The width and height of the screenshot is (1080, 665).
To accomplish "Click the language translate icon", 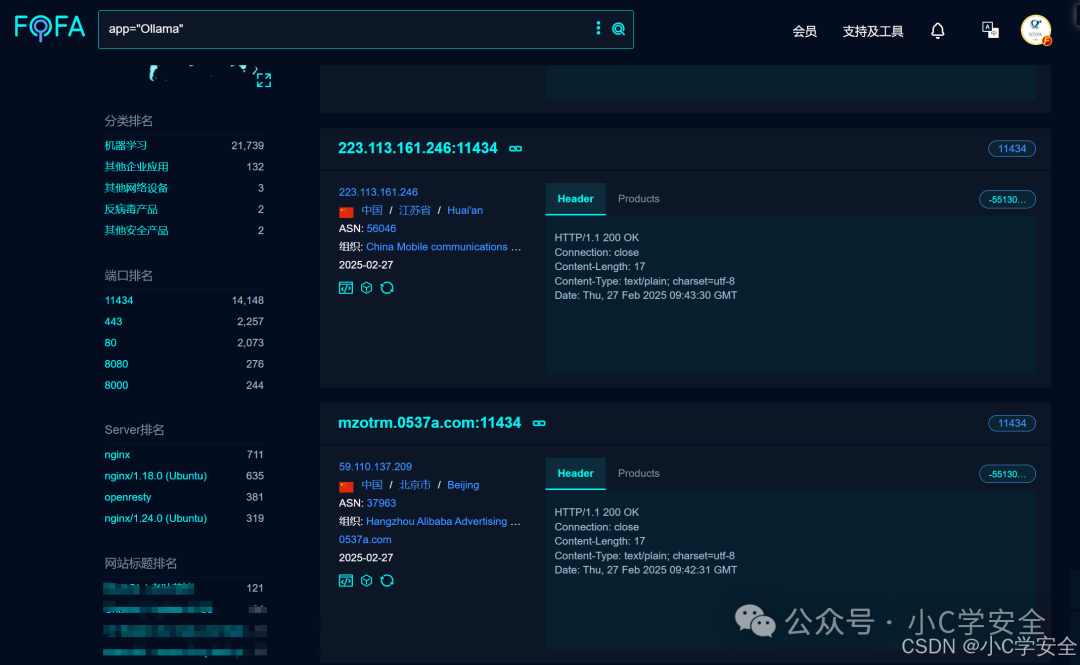I will pyautogui.click(x=990, y=30).
